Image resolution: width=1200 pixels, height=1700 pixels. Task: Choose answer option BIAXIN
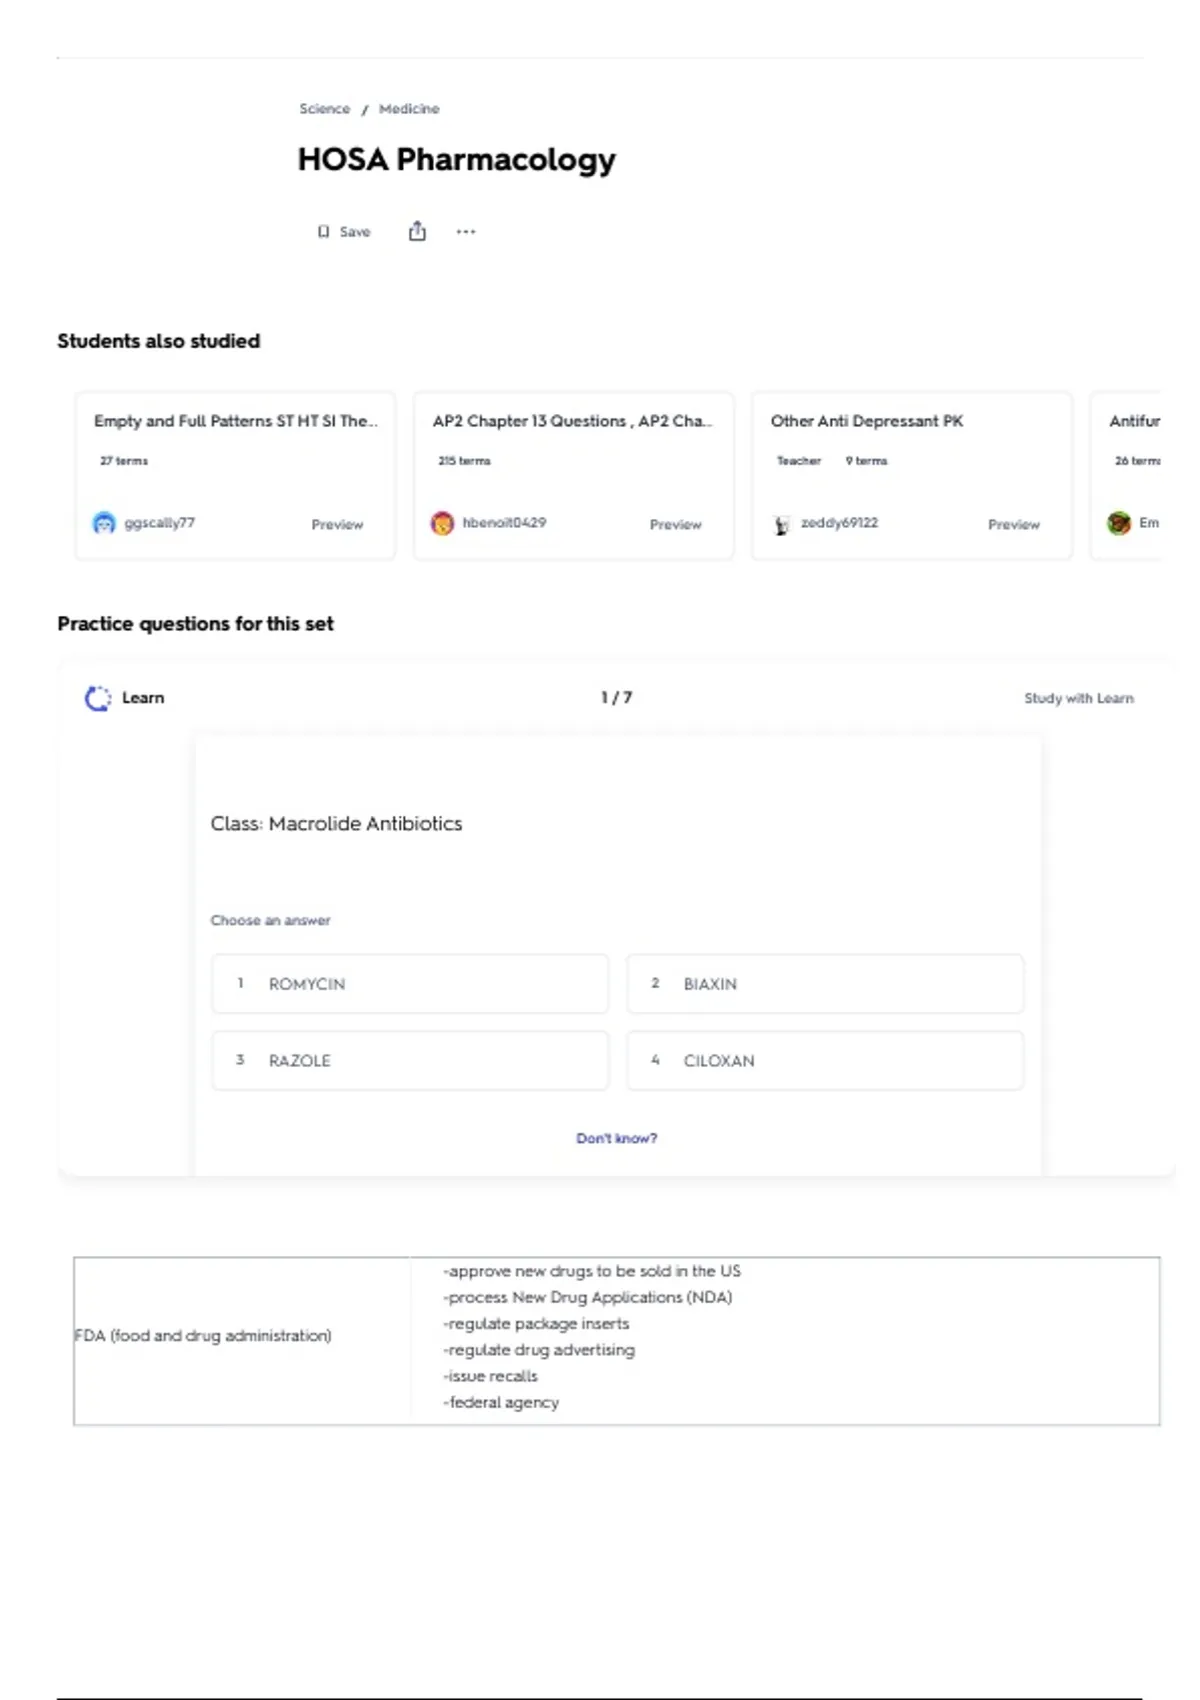[825, 984]
